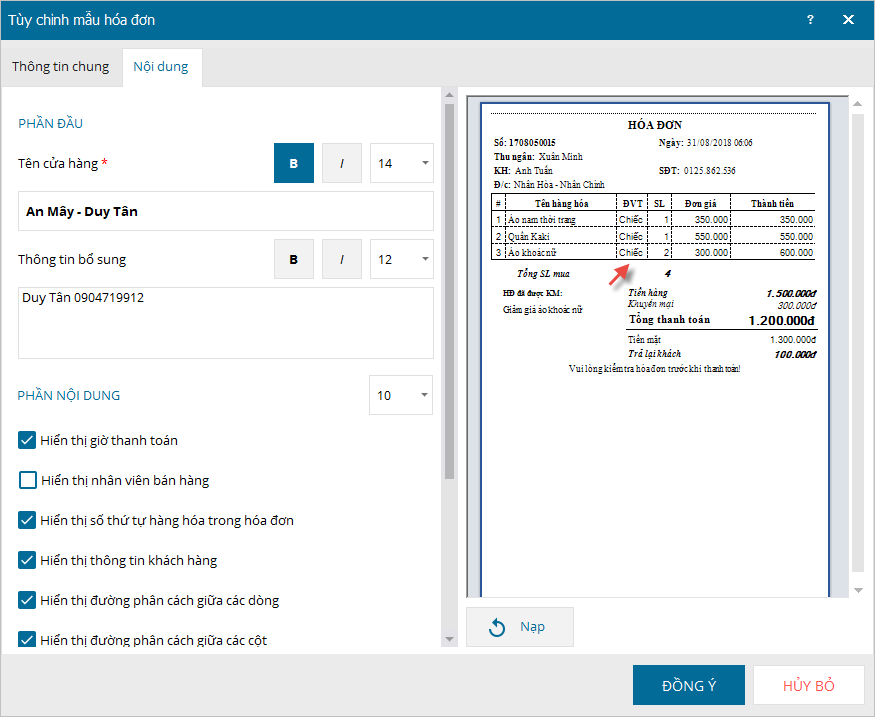Close the invoice customization dialog
Viewport: 875px width, 717px height.
point(848,20)
